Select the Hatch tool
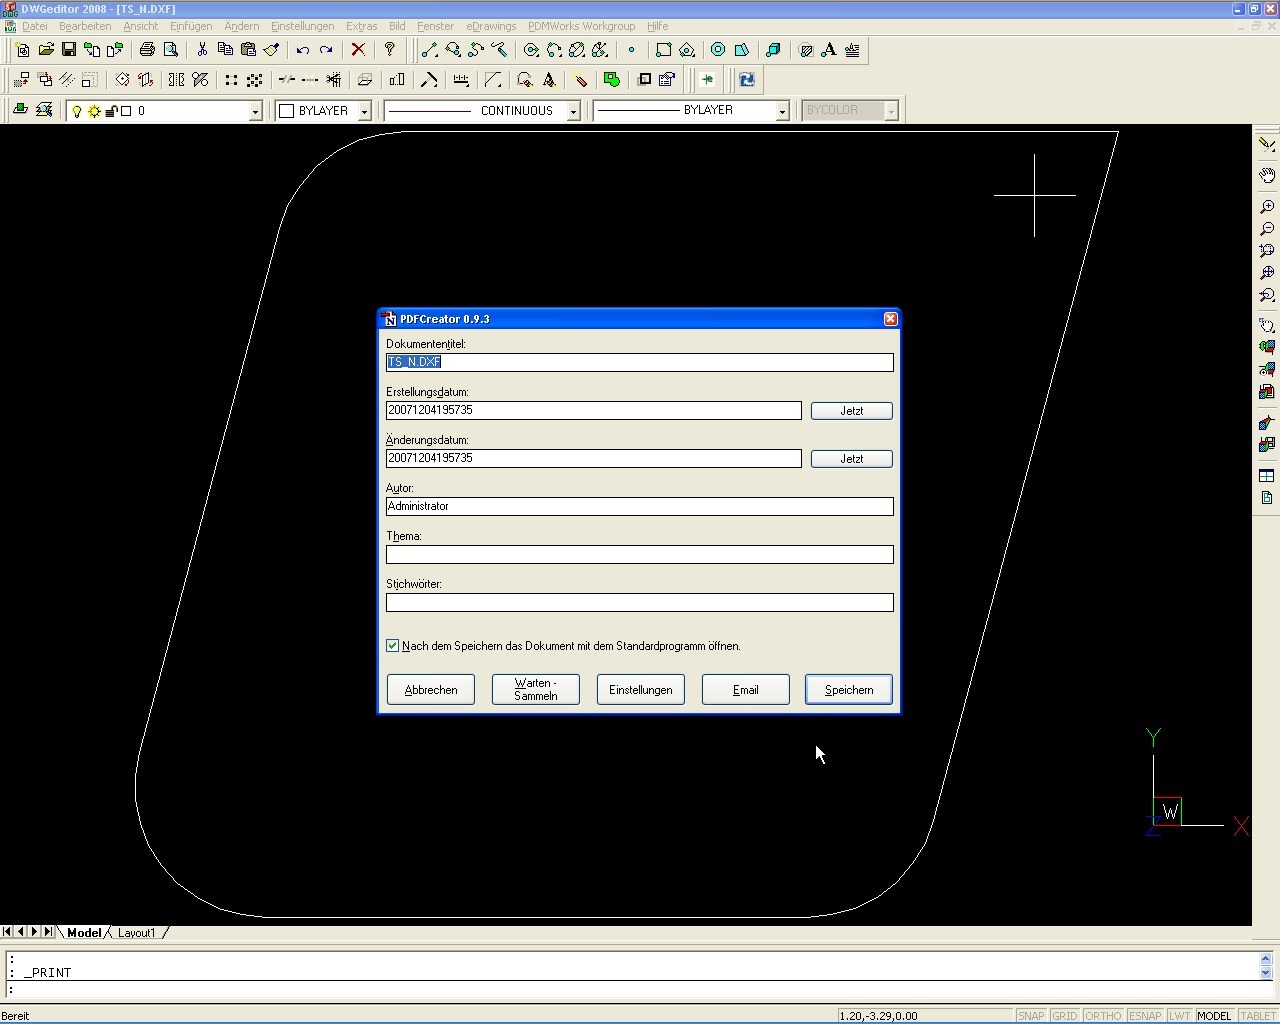The width and height of the screenshot is (1280, 1024). click(x=806, y=50)
